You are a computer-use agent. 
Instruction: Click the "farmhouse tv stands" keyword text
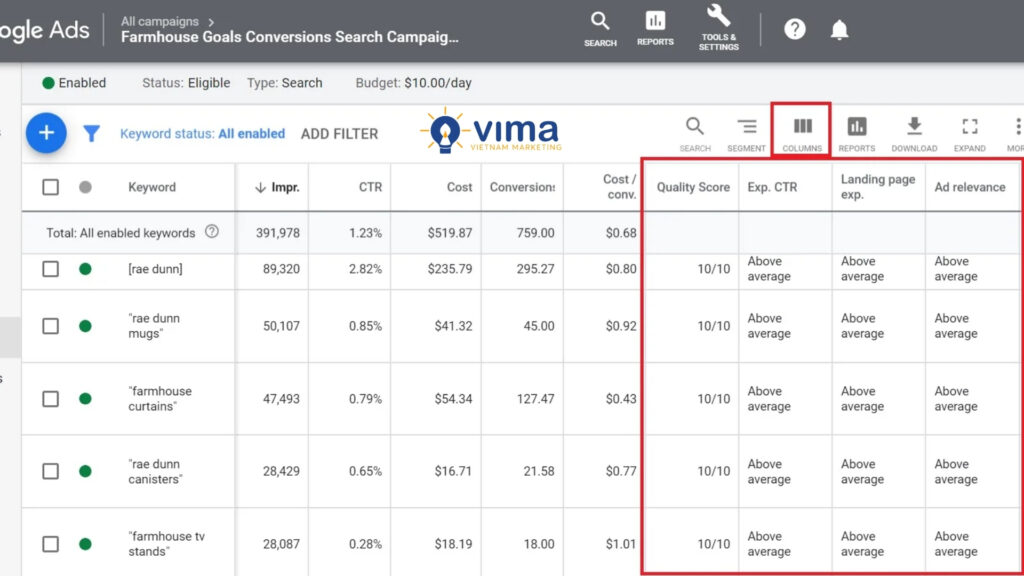167,543
